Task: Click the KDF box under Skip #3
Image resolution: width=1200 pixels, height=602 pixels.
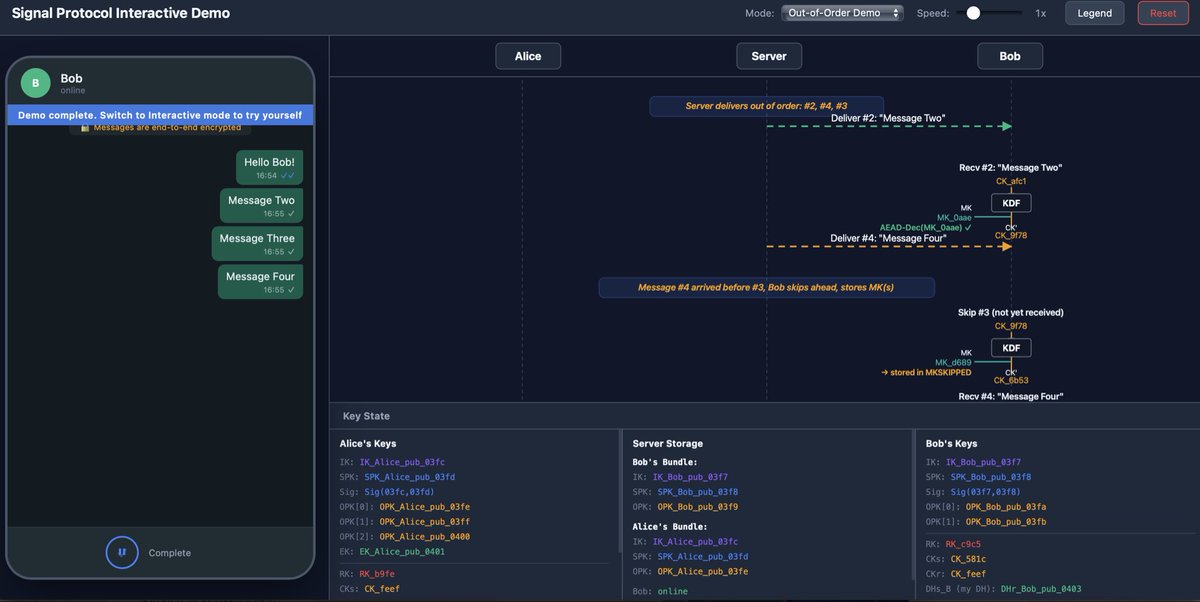Action: click(x=1011, y=348)
